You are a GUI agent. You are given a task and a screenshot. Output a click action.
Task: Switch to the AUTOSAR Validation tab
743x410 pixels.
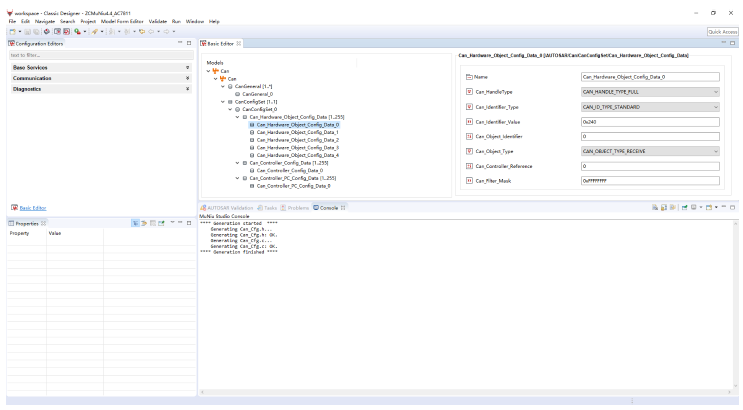(x=227, y=208)
